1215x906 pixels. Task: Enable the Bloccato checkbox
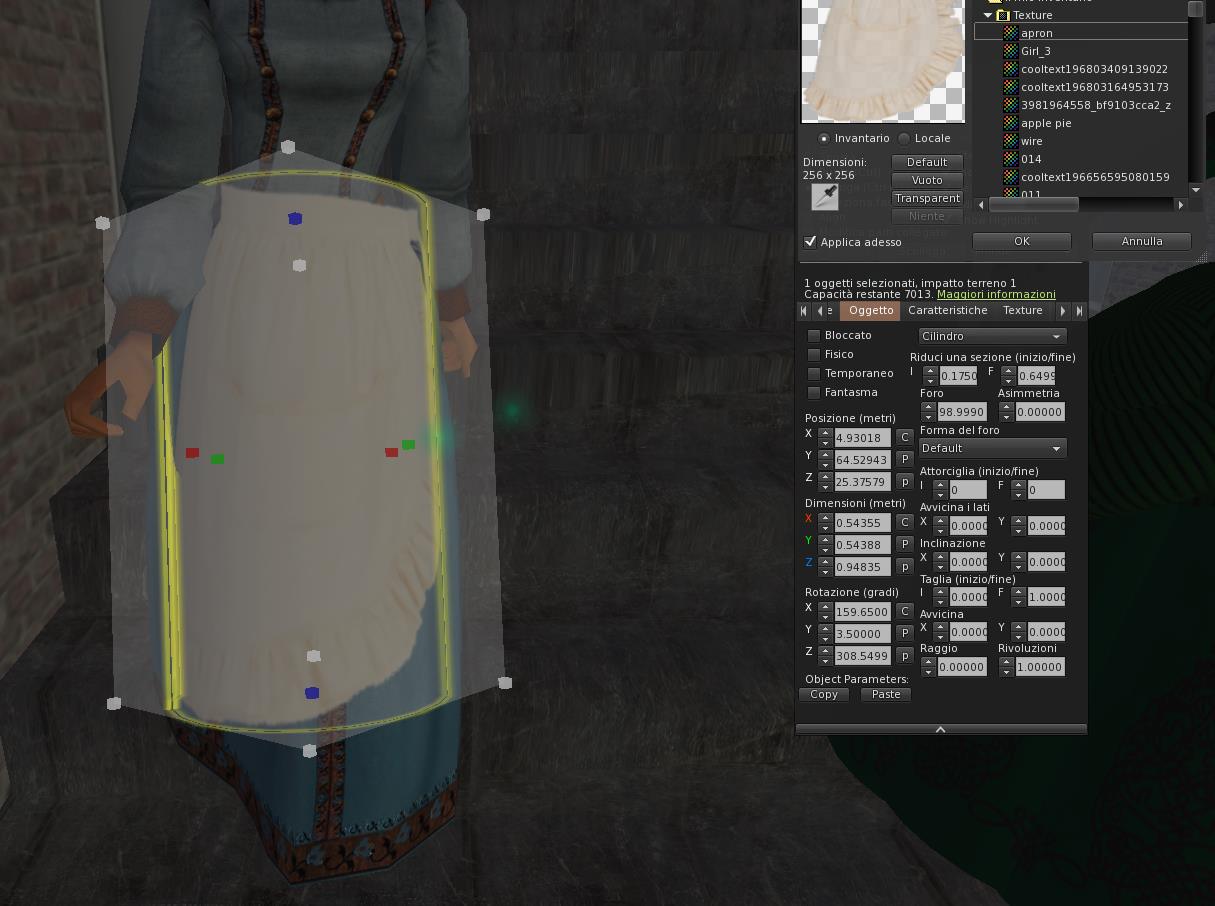814,336
